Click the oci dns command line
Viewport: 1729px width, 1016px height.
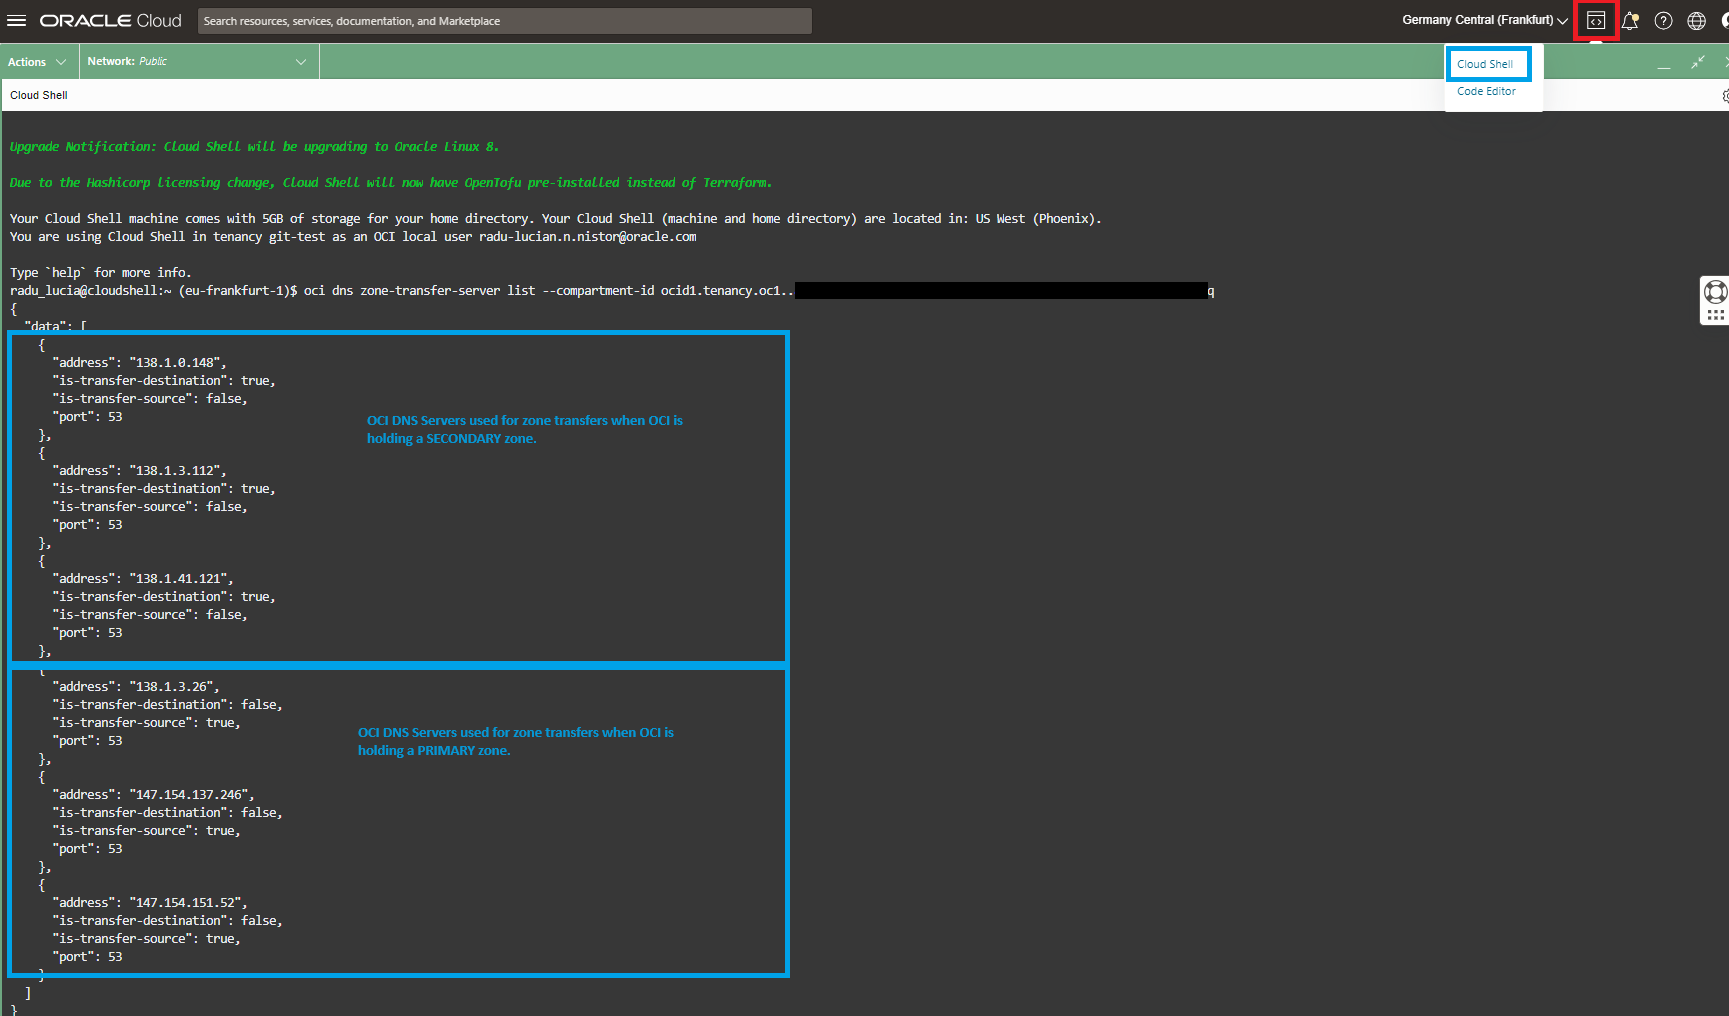[x=550, y=291]
